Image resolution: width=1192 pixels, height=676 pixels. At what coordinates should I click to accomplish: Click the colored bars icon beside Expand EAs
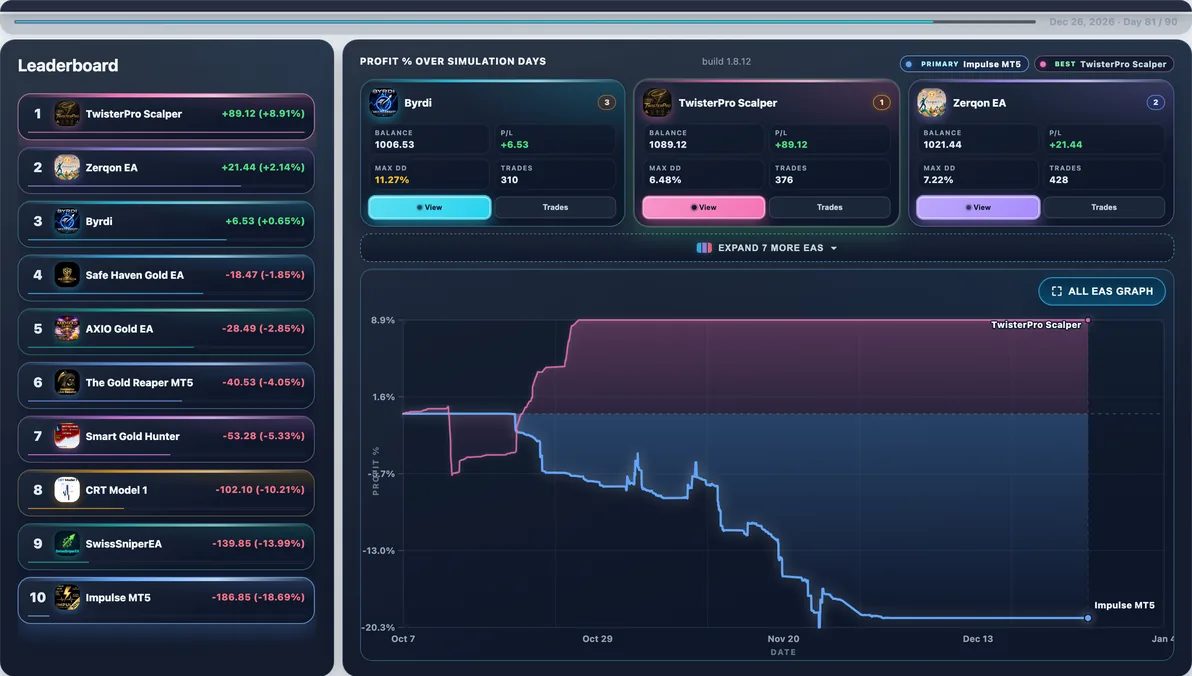pyautogui.click(x=704, y=248)
